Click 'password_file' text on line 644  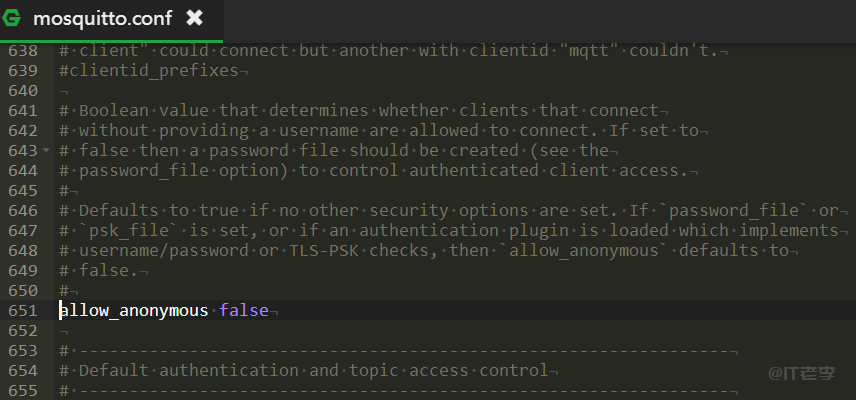[x=143, y=170]
